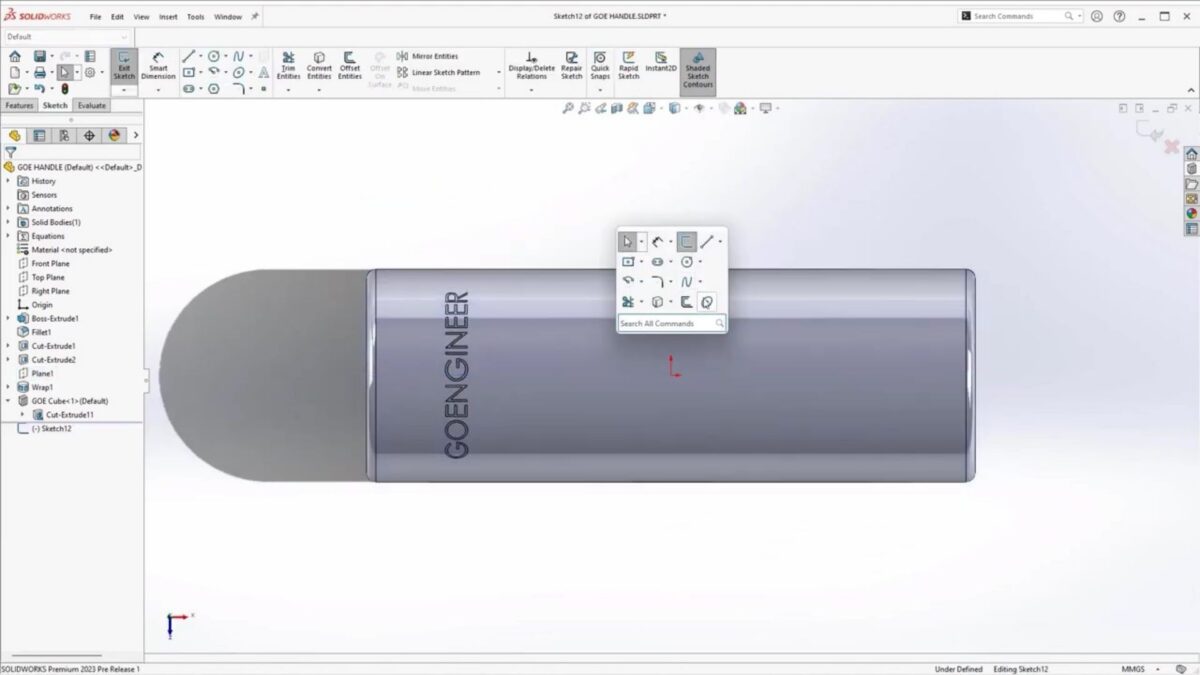Click the Search All Commands shortcut box
1200x675 pixels.
coord(671,324)
